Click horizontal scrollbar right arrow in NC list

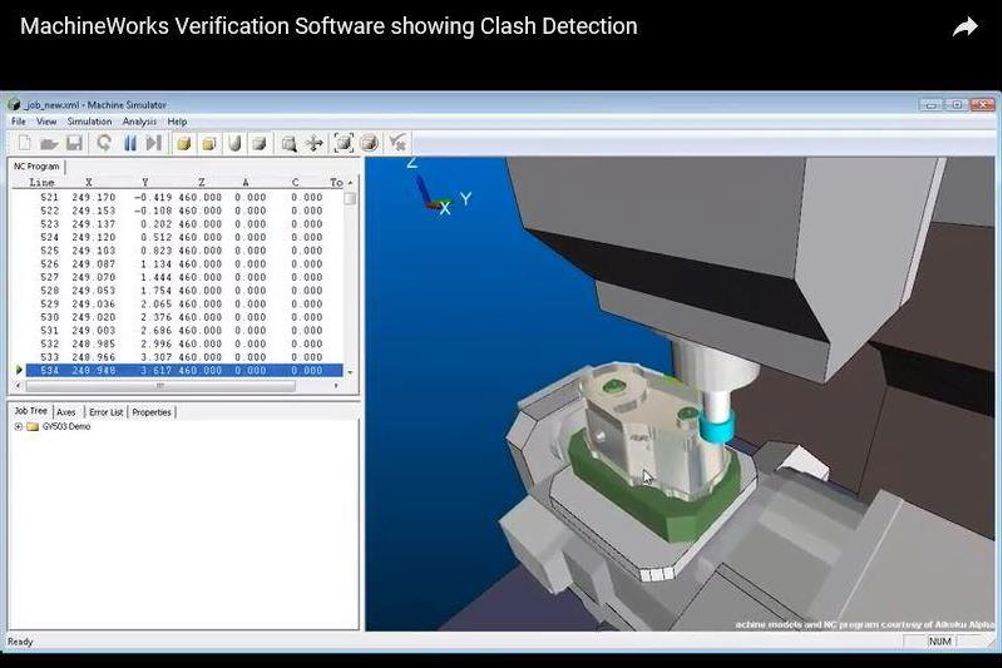click(x=335, y=385)
